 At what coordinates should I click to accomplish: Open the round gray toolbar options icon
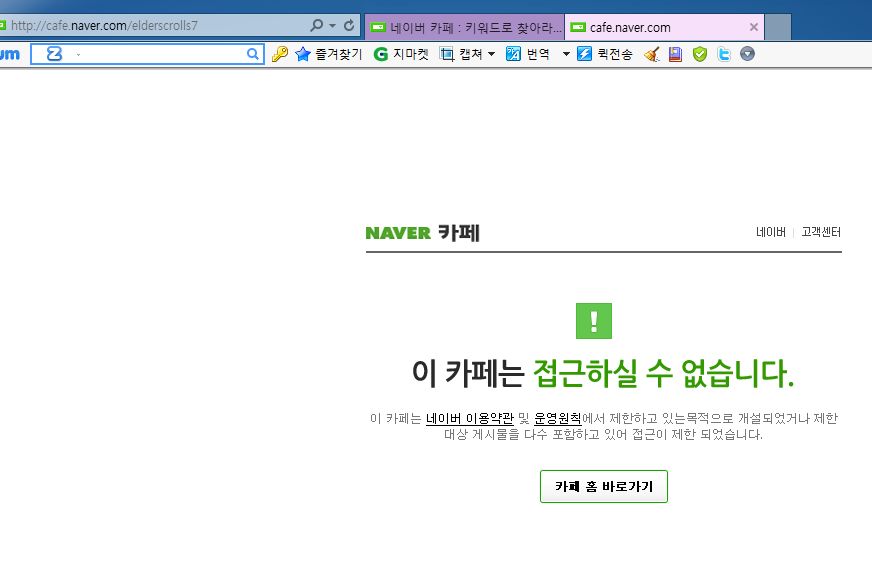747,54
